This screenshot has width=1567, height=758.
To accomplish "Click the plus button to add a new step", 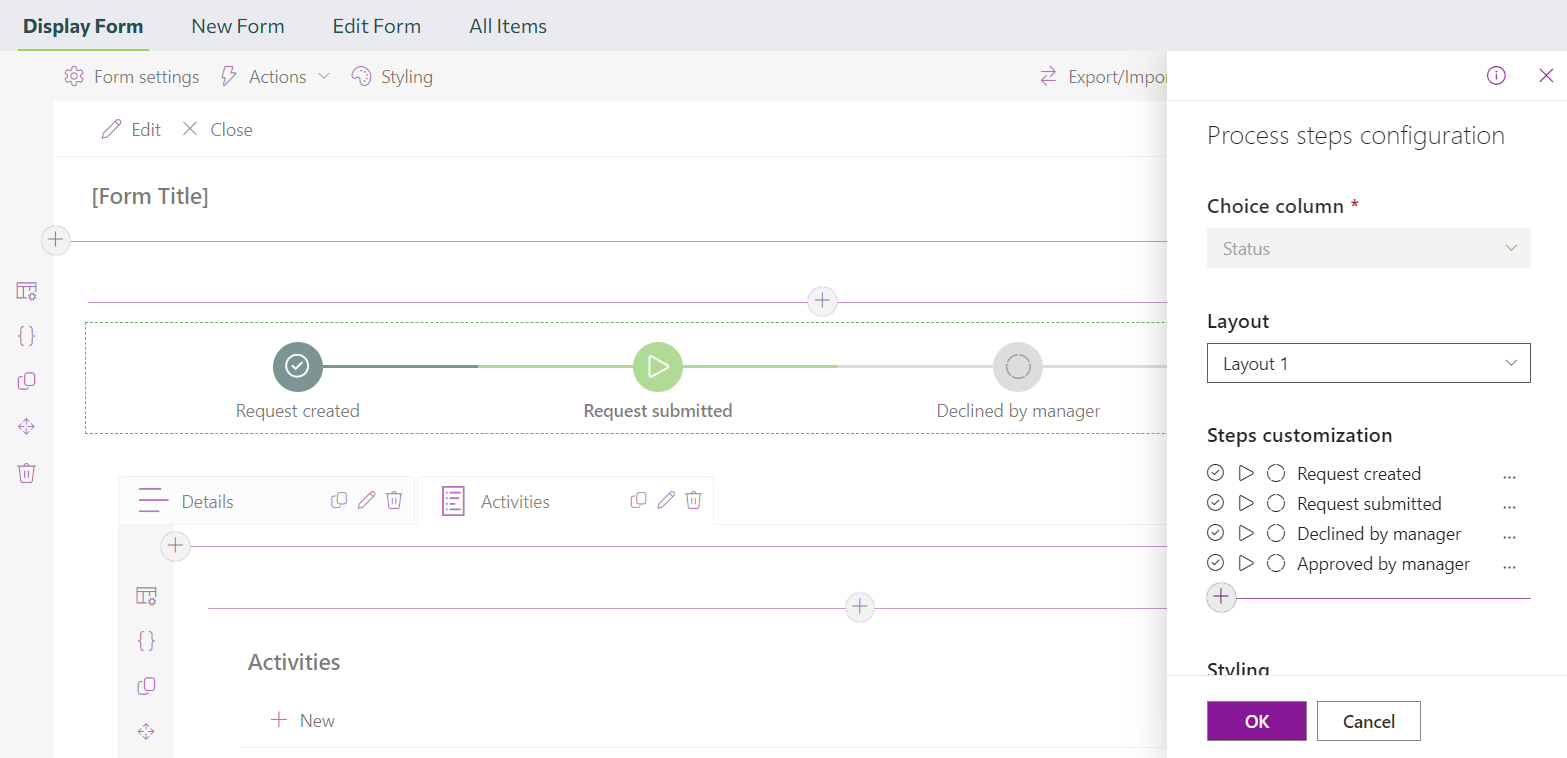I will (1221, 597).
